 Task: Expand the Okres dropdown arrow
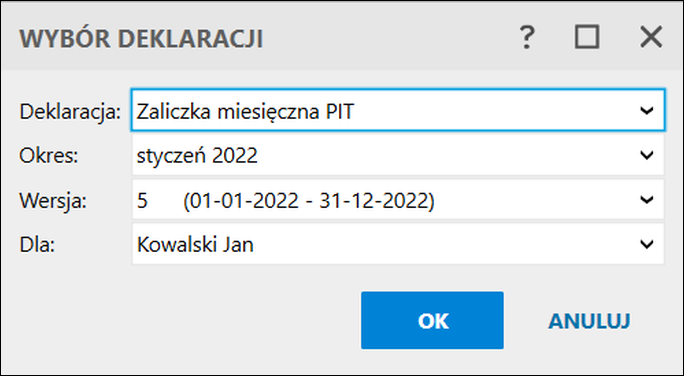(646, 155)
